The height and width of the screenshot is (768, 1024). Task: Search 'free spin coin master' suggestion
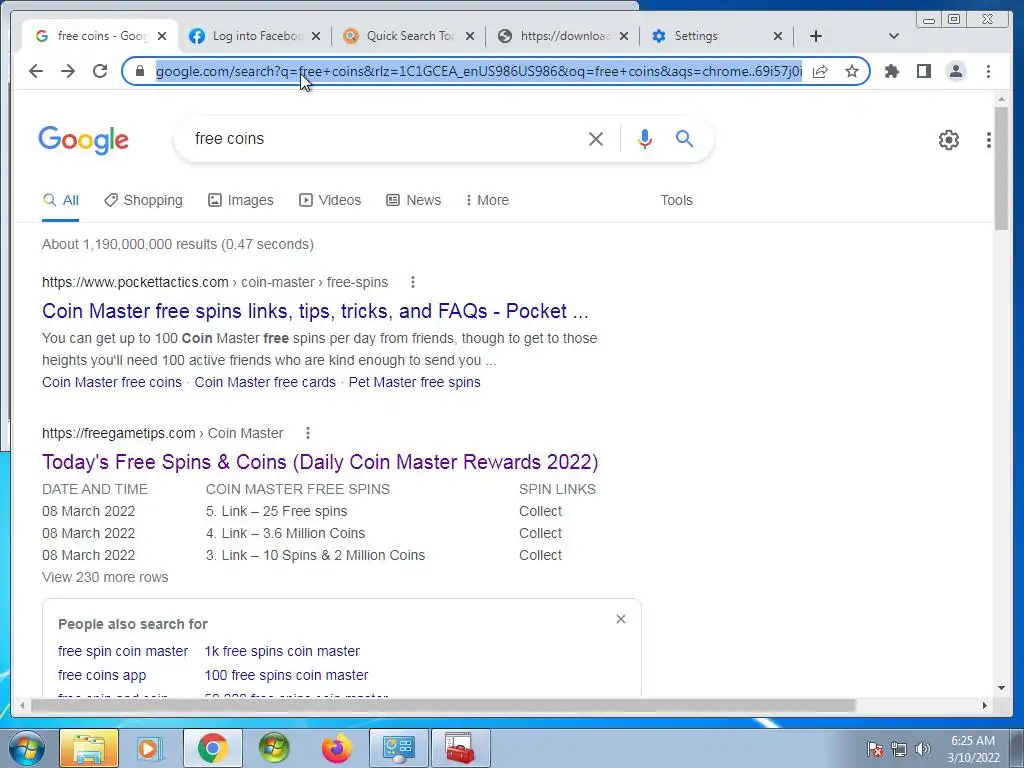point(123,651)
